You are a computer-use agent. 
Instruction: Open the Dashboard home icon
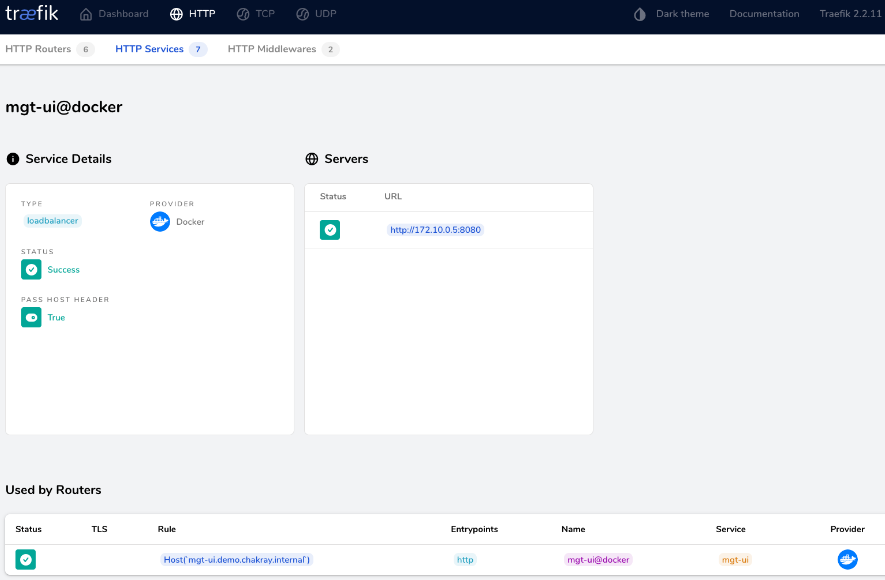point(85,14)
